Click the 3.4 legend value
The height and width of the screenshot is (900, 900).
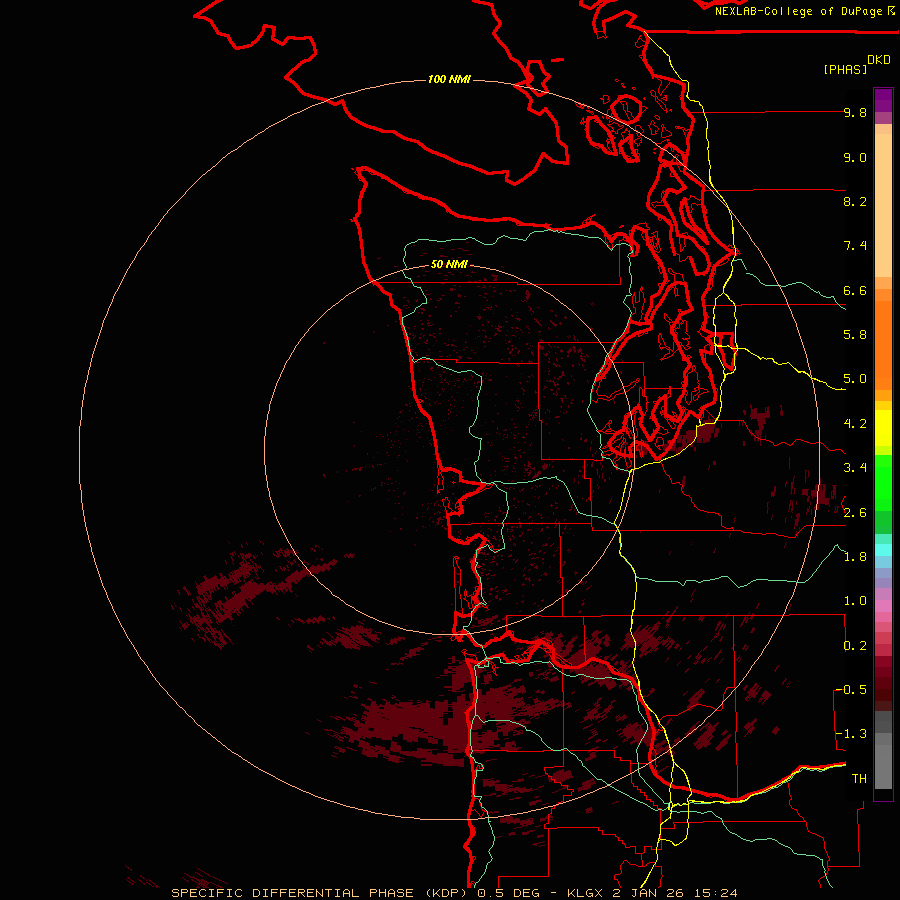855,468
